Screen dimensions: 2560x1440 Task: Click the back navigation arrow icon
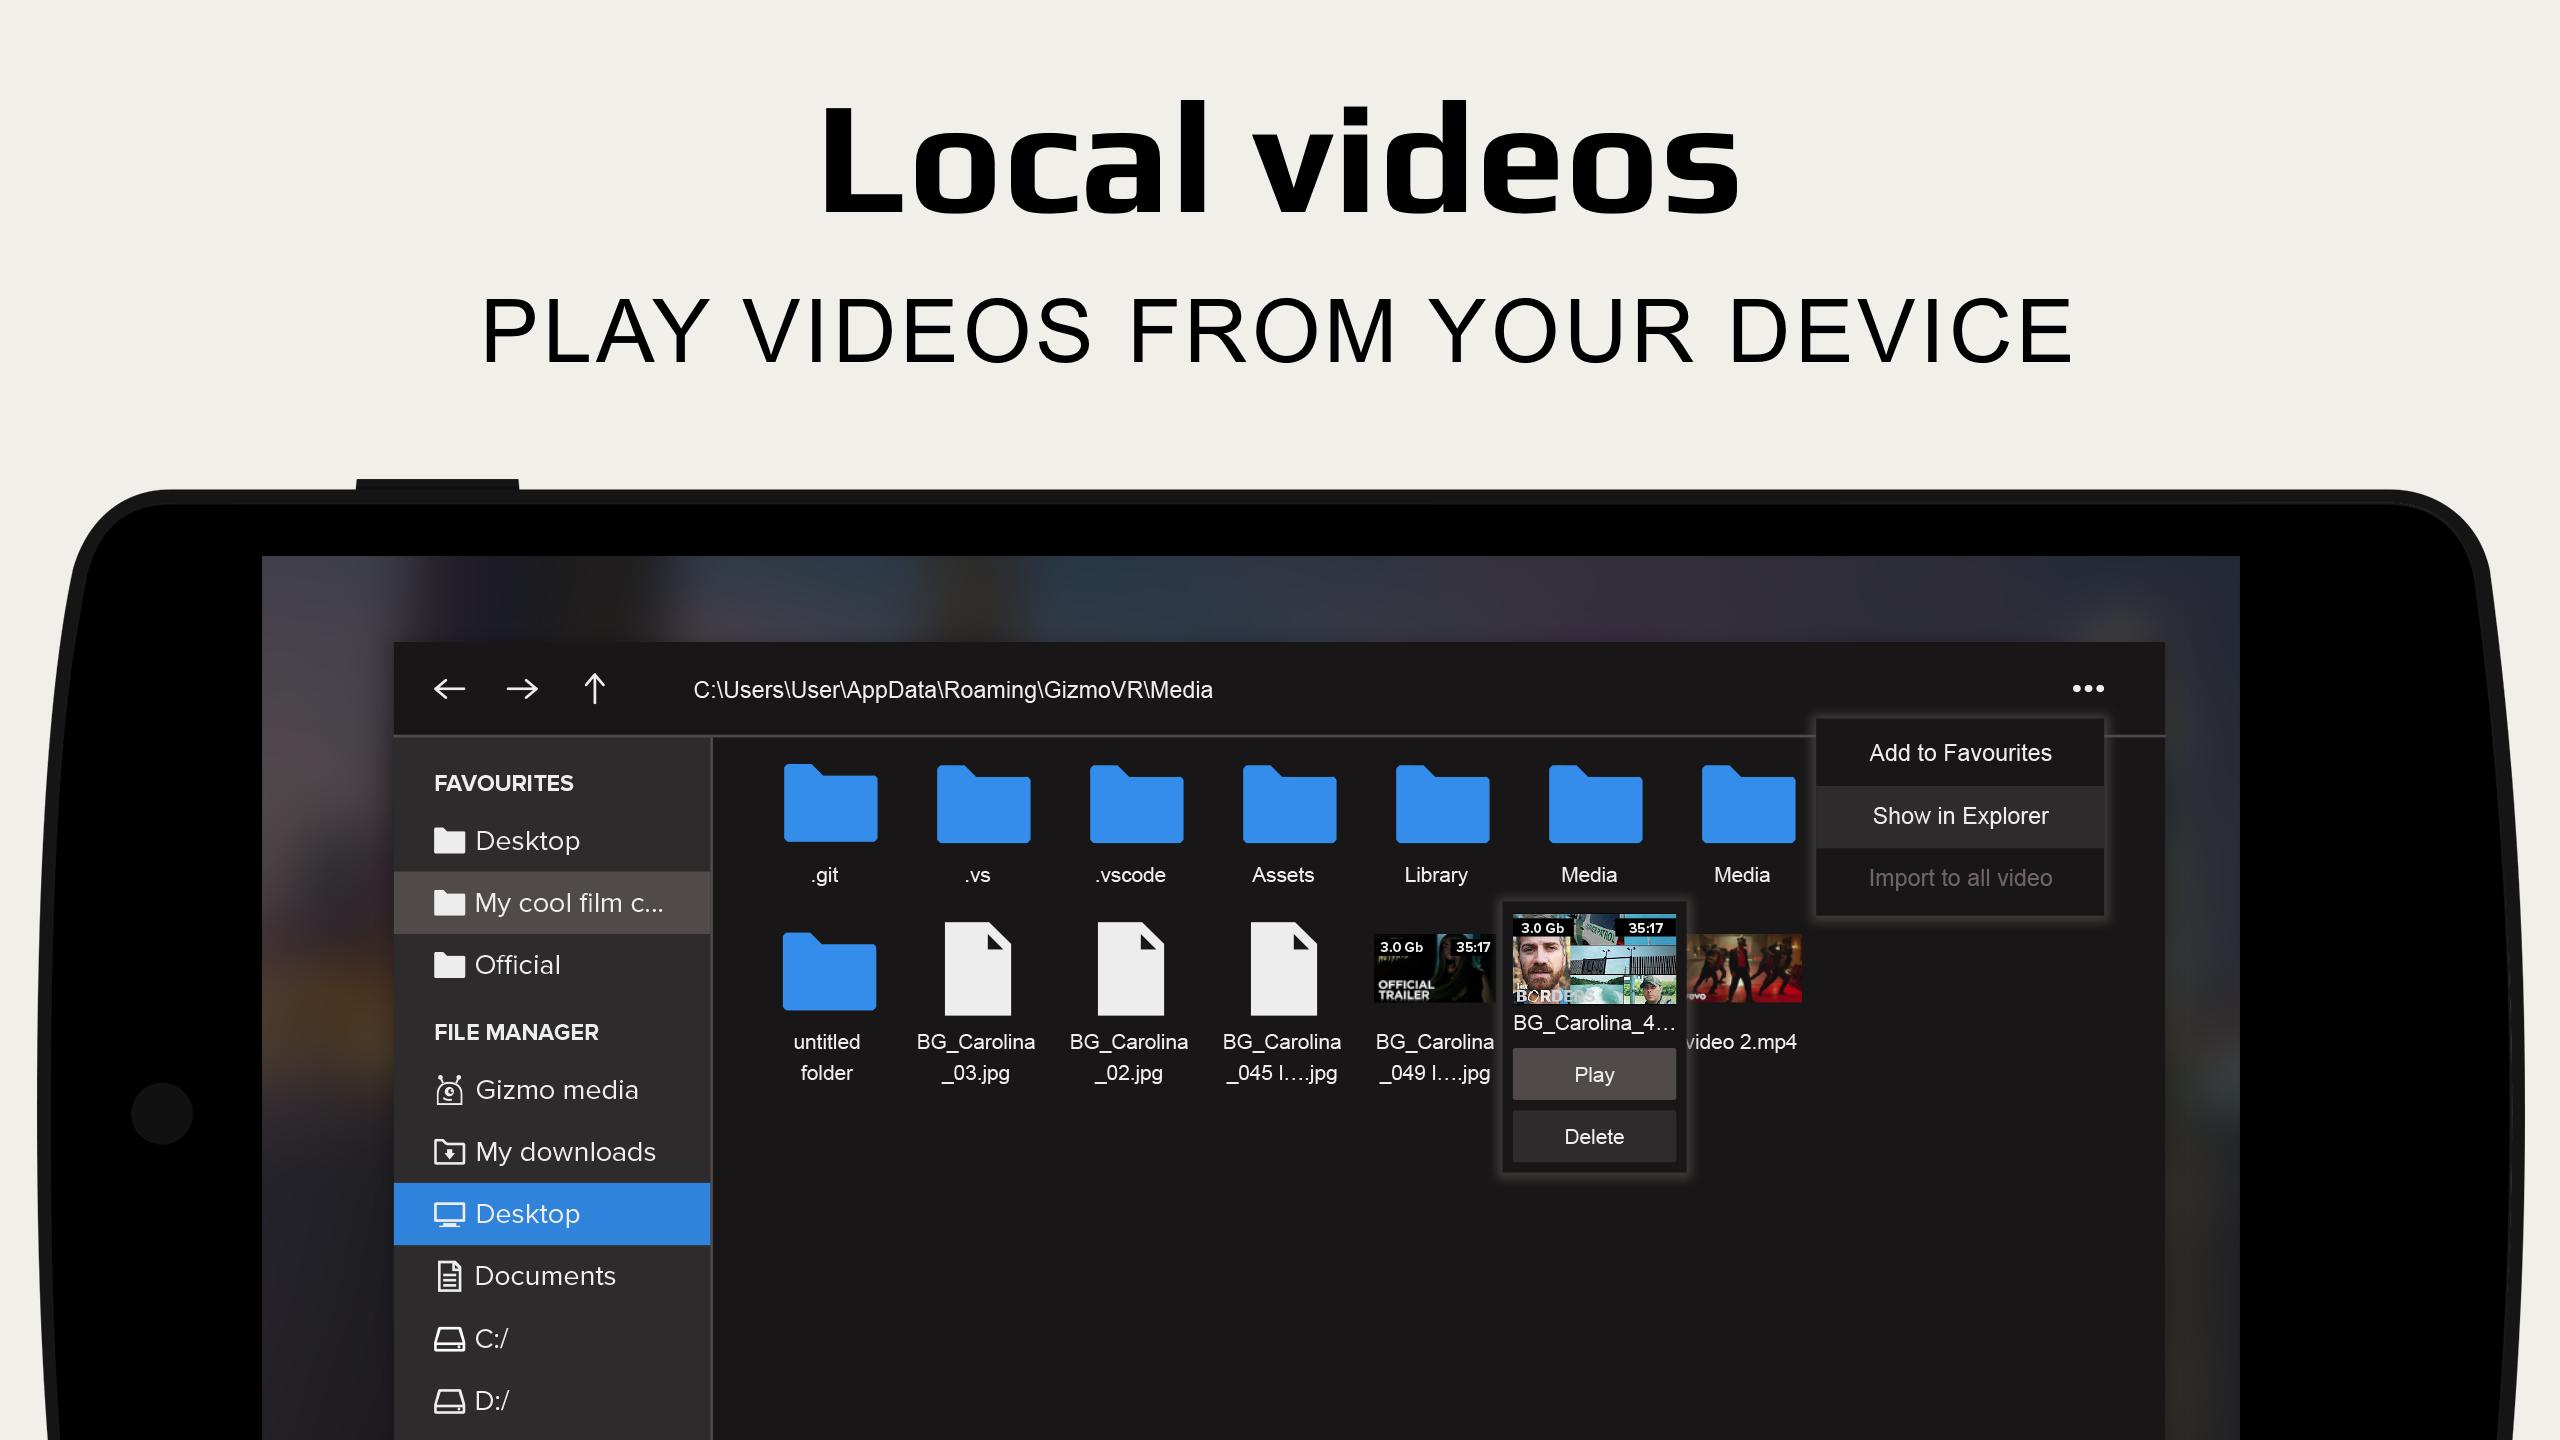click(448, 687)
